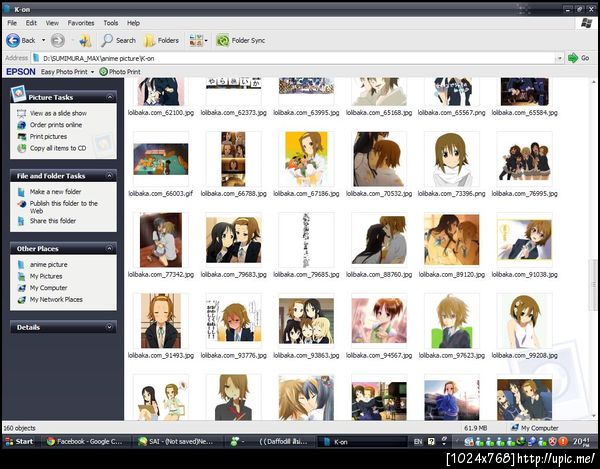Select thumbnail lolibaka.com_79685.jpg
Image resolution: width=600 pixels, height=469 pixels.
[x=306, y=240]
